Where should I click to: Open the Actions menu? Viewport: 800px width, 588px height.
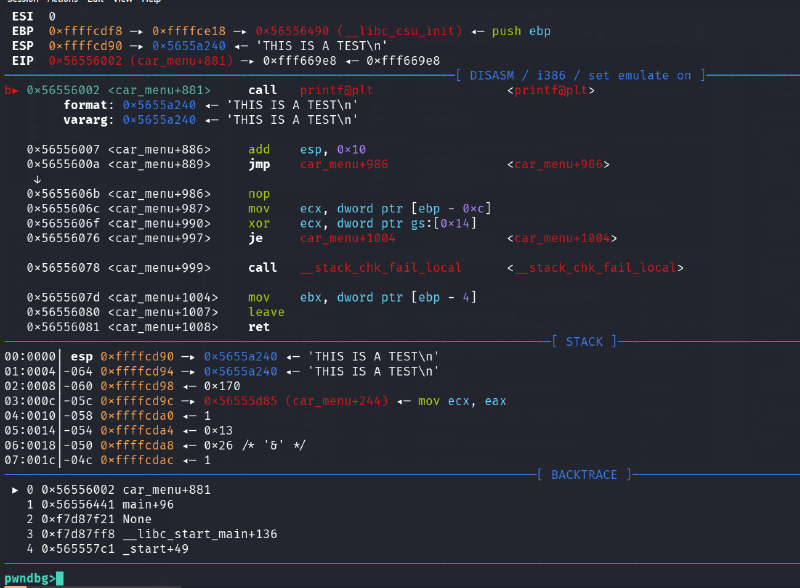tap(61, 3)
